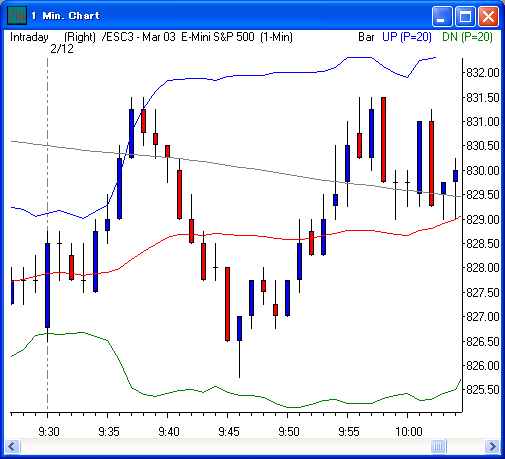Click the (Right) scale label

(x=80, y=37)
